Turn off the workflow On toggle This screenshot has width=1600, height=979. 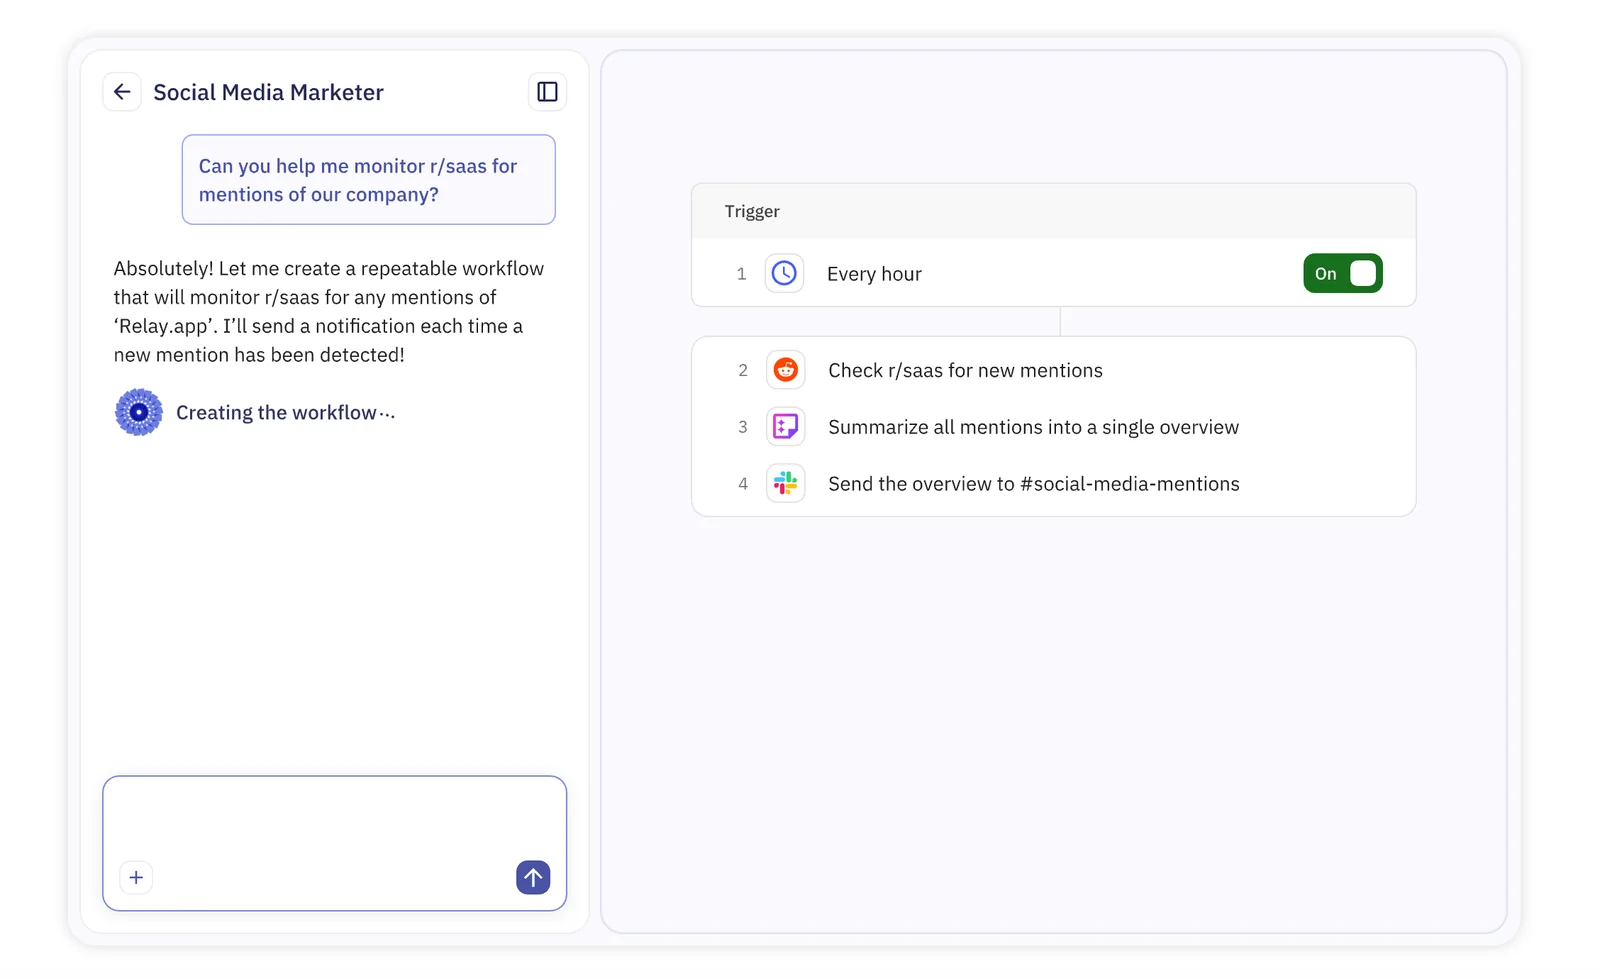point(1342,273)
